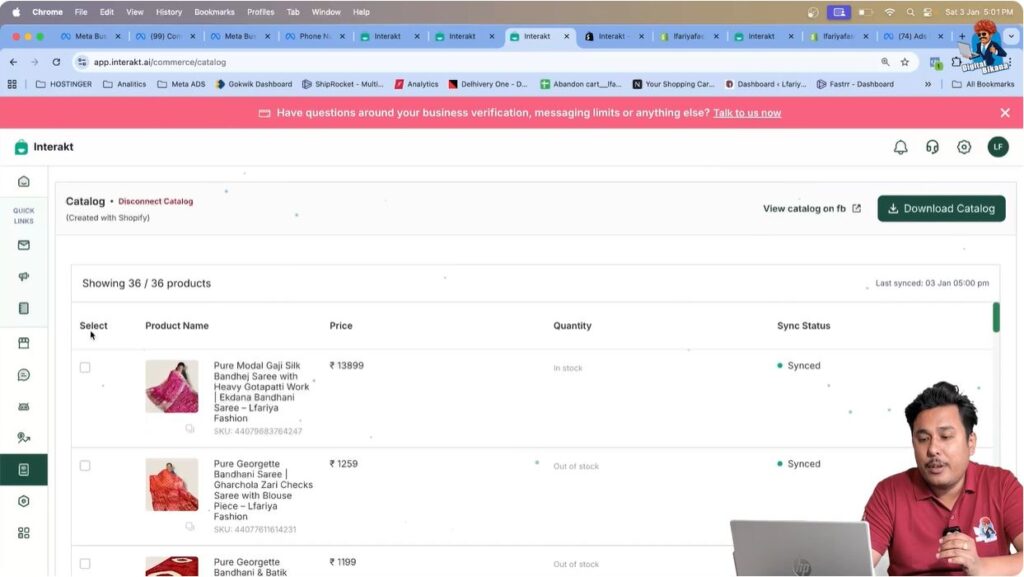Open the Chrome extensions puzzle icon
The width and height of the screenshot is (1024, 577).
956,62
